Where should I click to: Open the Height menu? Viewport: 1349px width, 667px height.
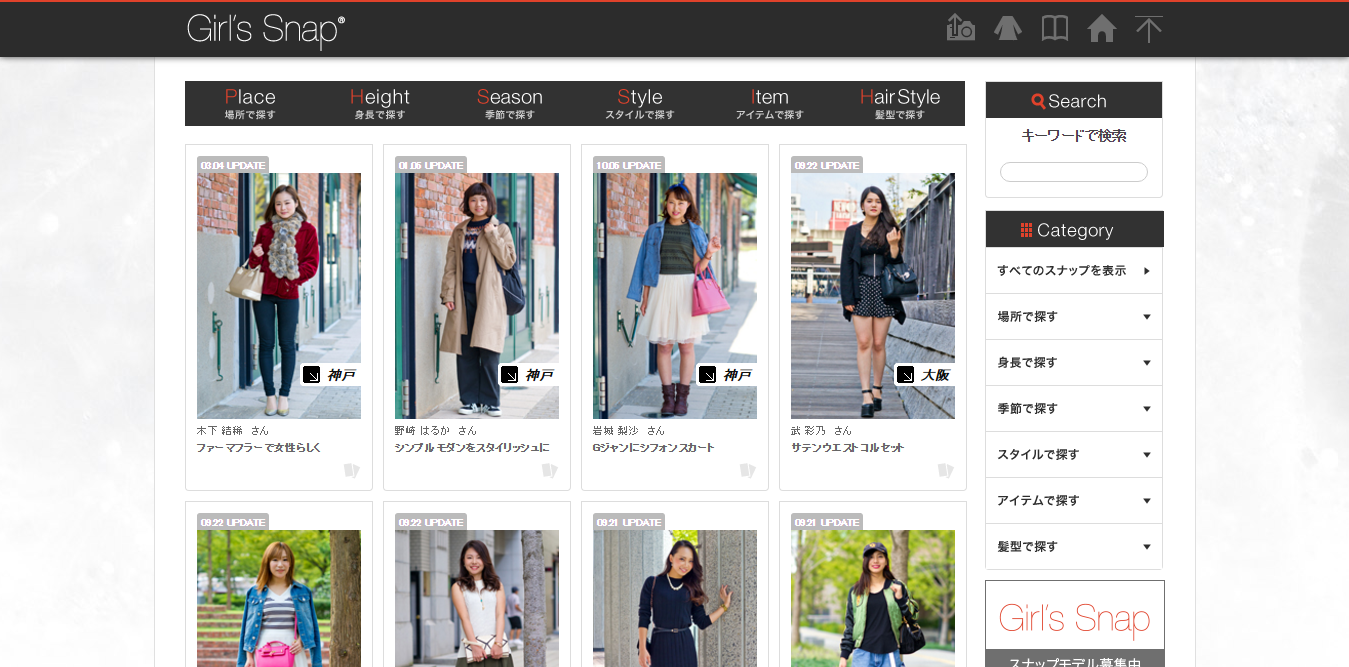coord(380,103)
